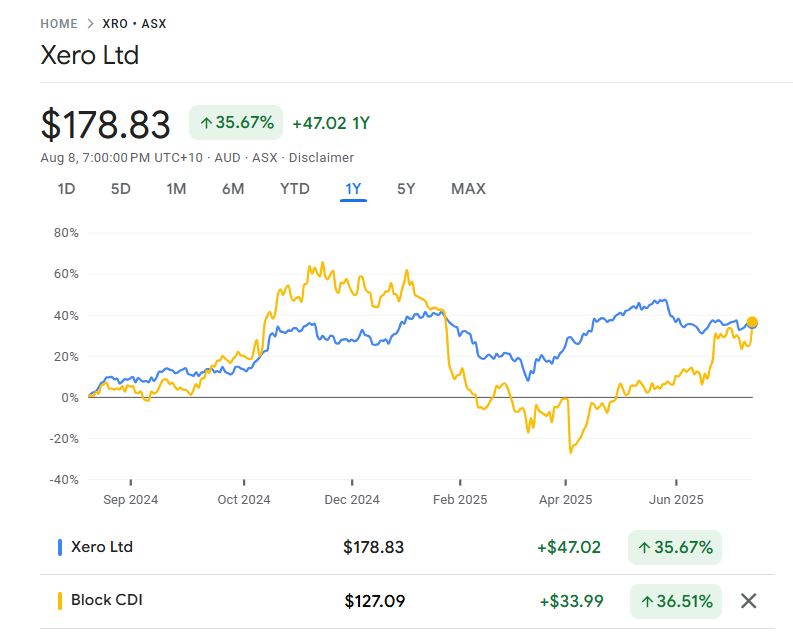The width and height of the screenshot is (793, 637).
Task: Choose the YTD range tab
Action: pyautogui.click(x=295, y=189)
